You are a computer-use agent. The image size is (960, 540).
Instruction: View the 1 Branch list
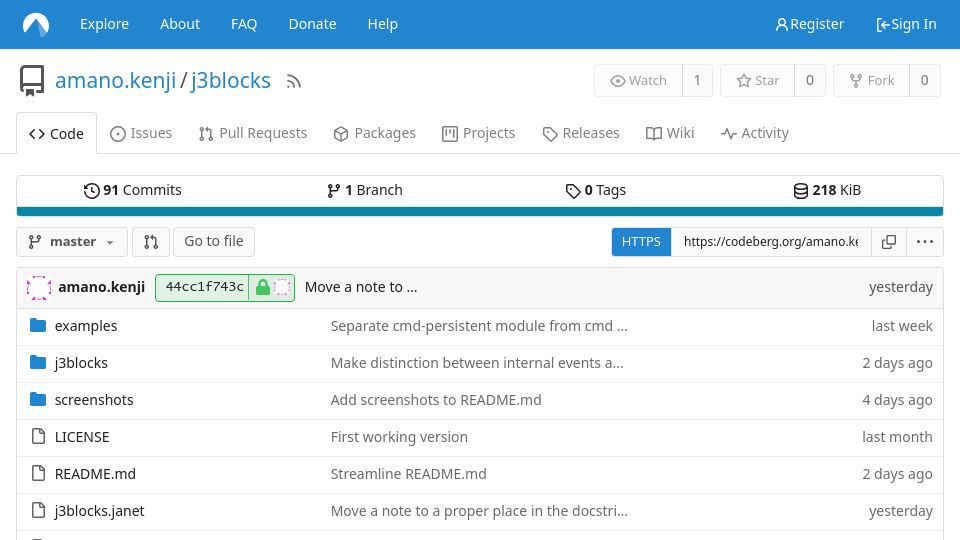point(364,190)
